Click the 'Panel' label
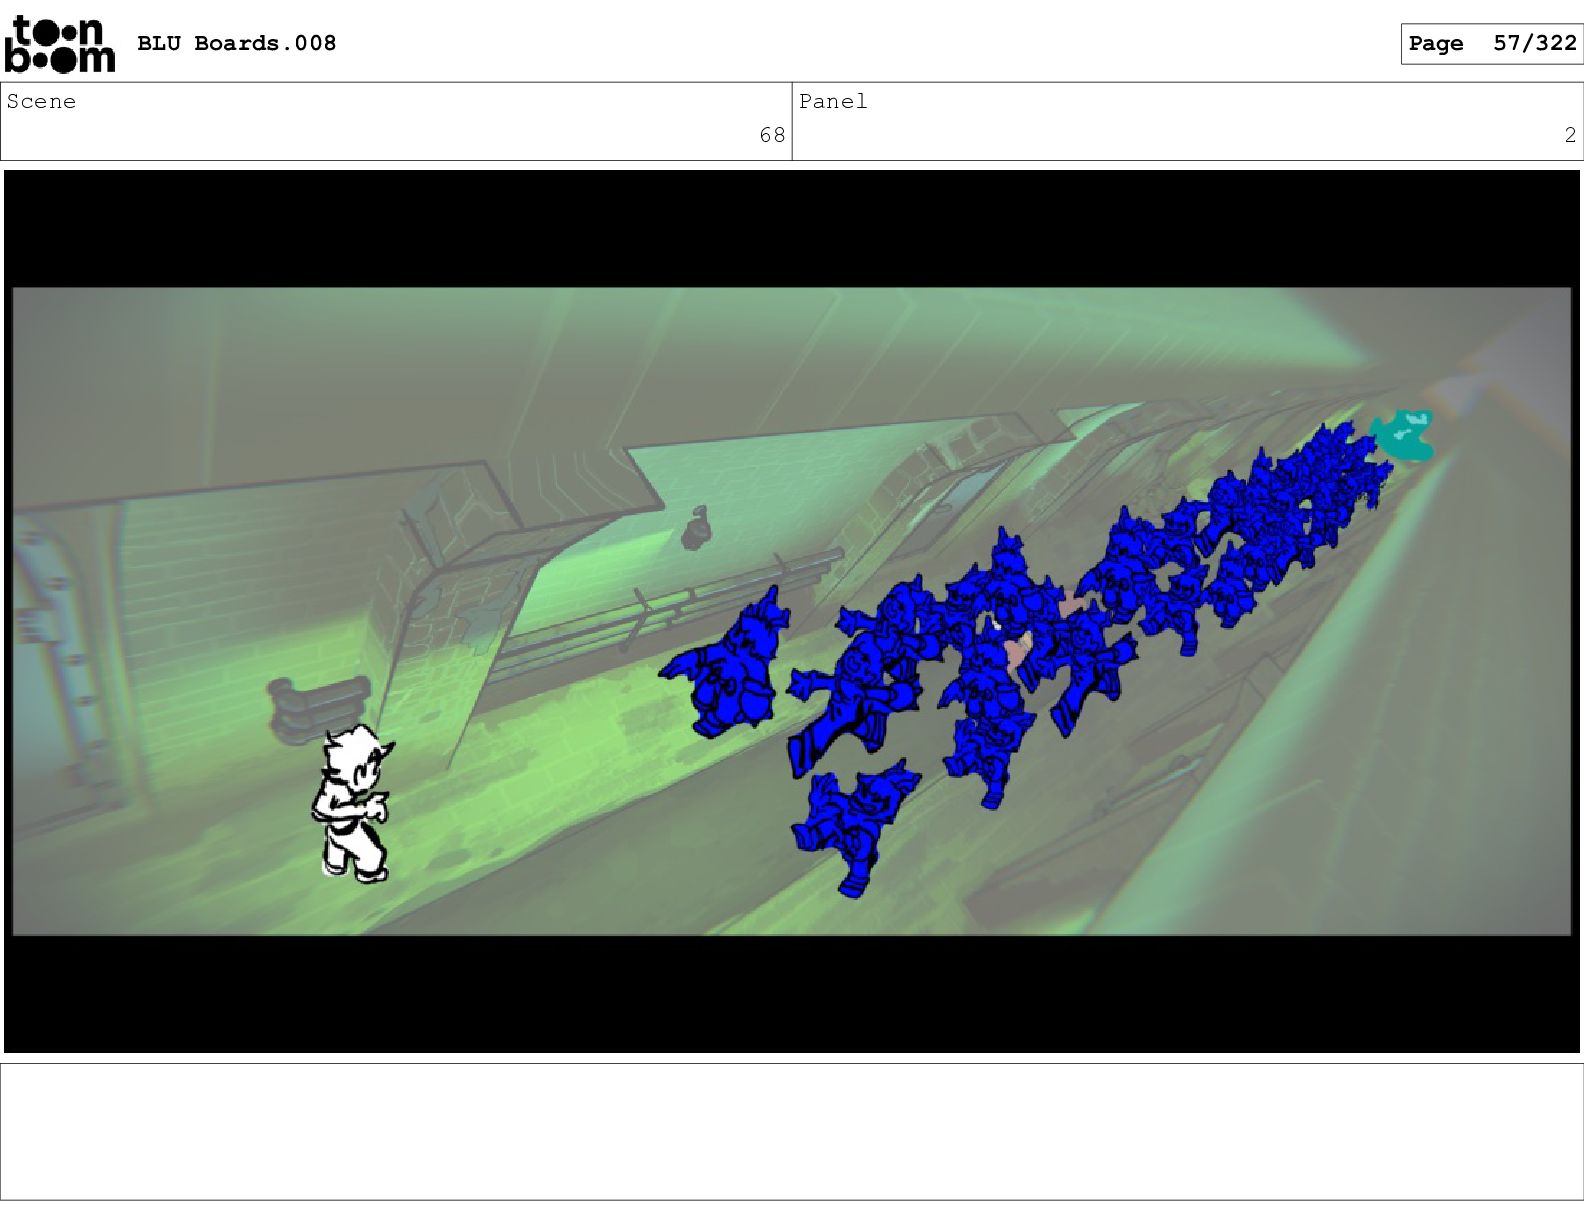Screen dimensions: 1584x1224 (833, 101)
